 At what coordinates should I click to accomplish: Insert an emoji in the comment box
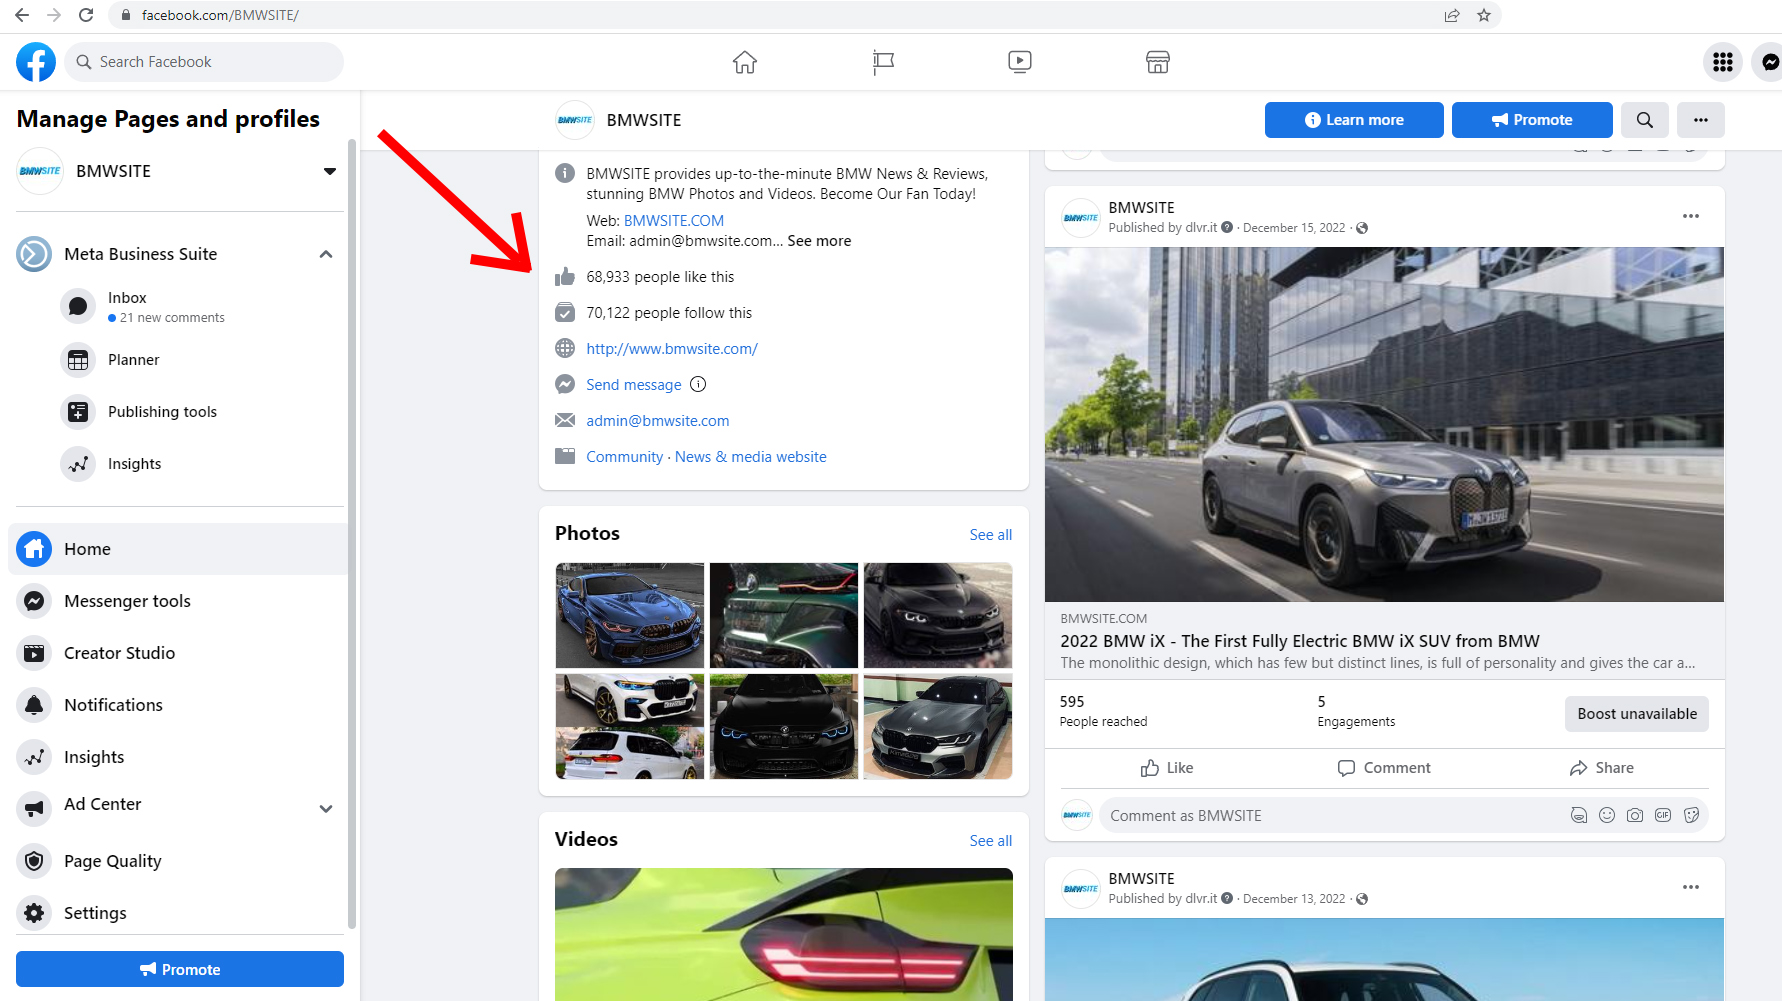click(x=1607, y=815)
